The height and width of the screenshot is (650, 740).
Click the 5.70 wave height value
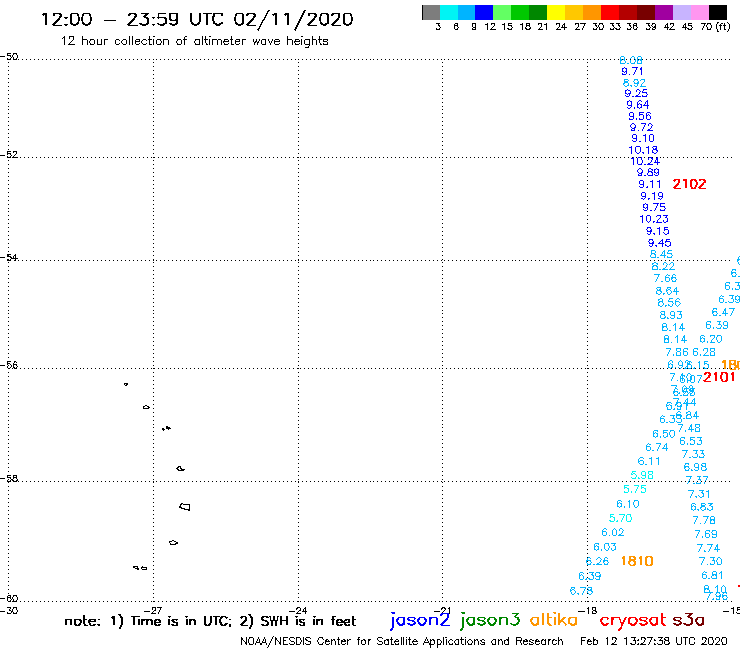620,518
